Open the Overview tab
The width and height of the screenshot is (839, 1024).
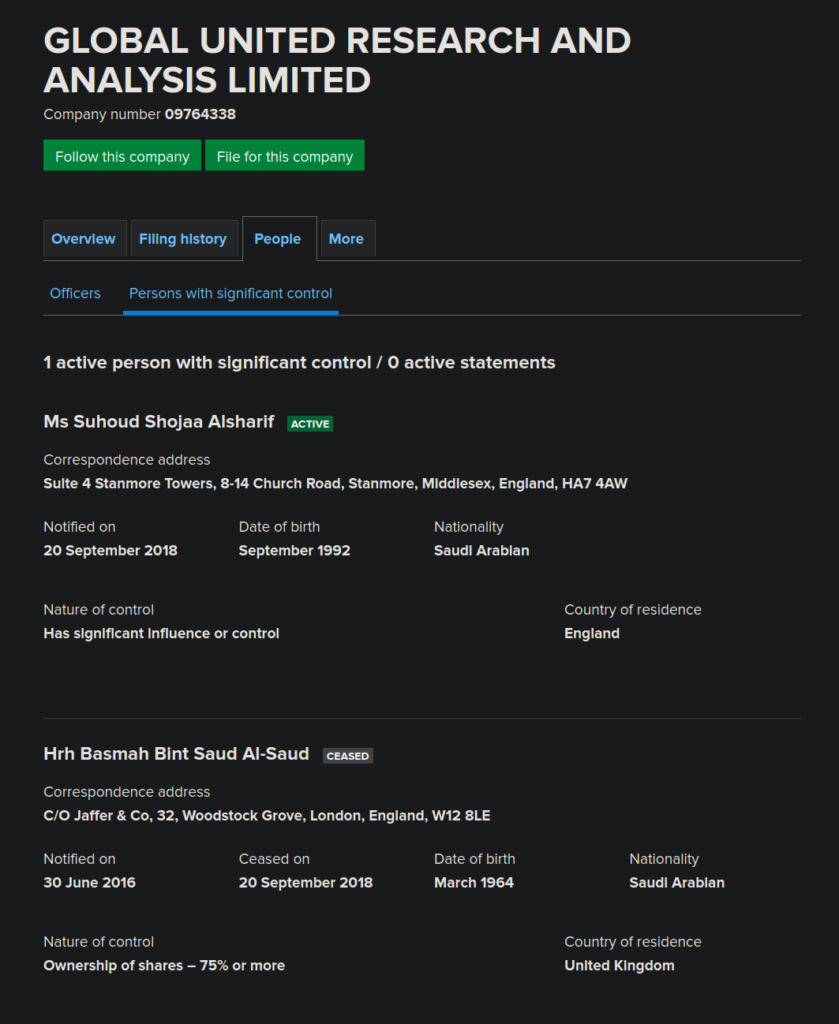pos(84,239)
